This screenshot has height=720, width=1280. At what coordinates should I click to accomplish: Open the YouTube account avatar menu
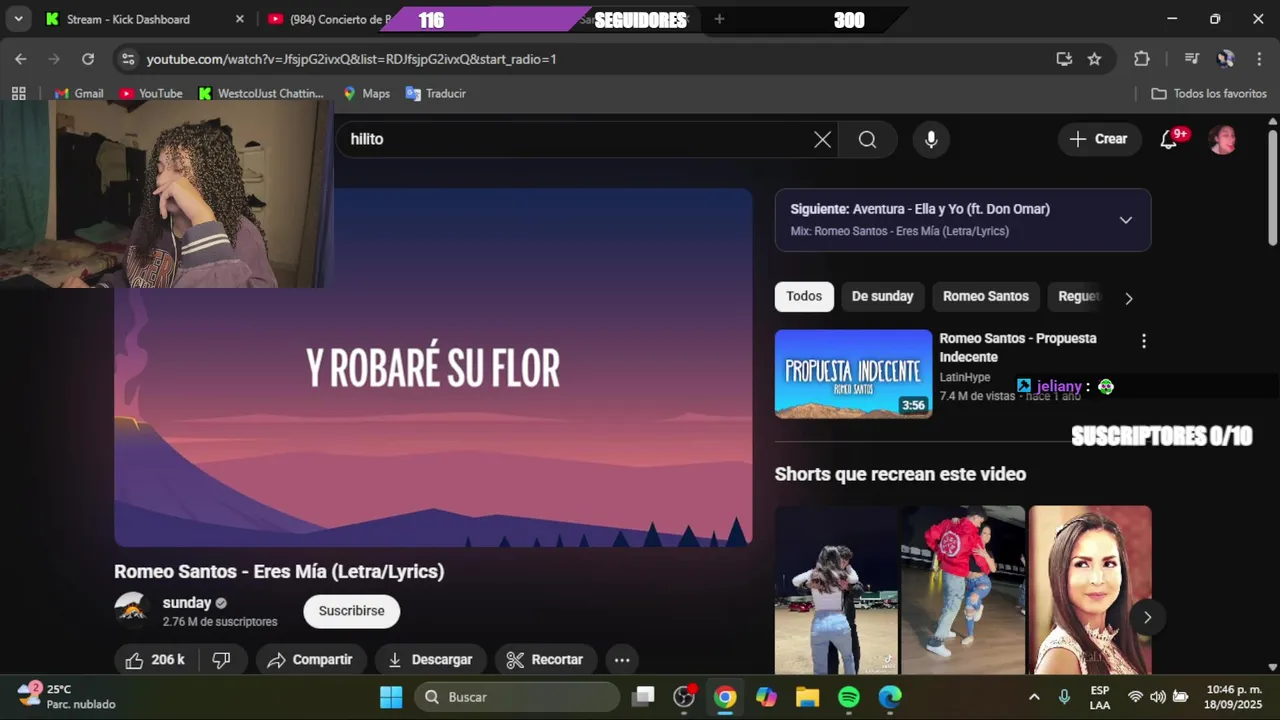tap(1222, 139)
